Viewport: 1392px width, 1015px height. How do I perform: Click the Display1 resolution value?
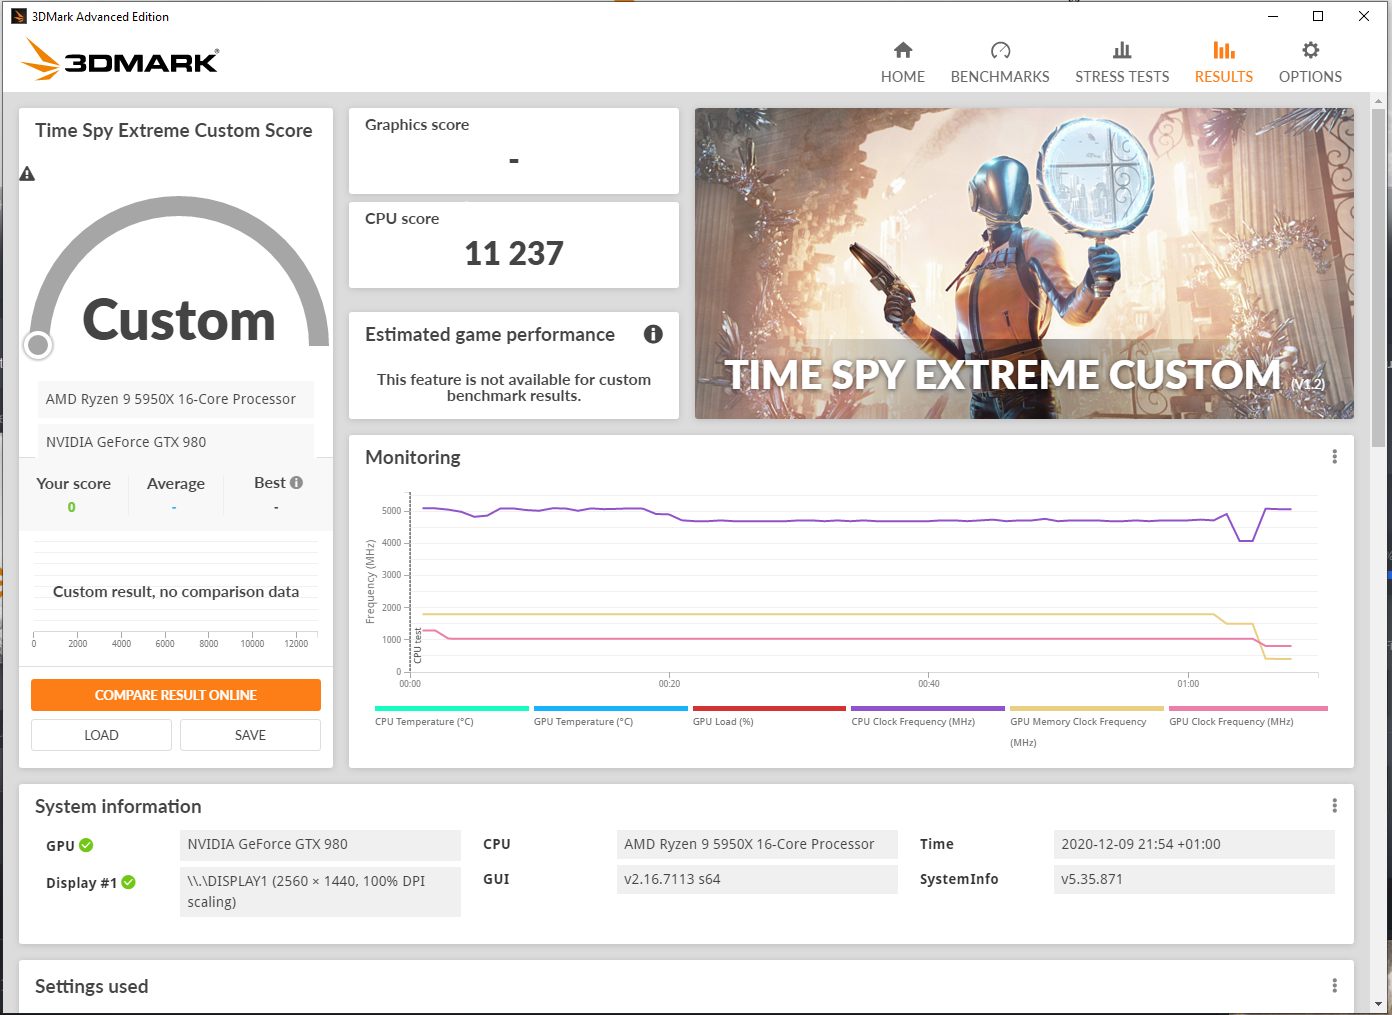point(320,891)
